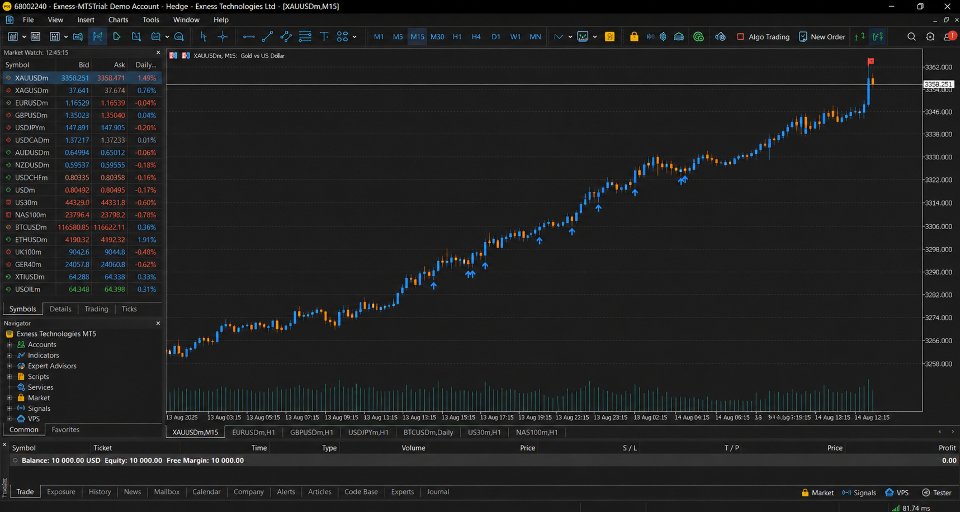Open account notifications icon with red badge
This screenshot has height=512, width=960.
coord(949,37)
